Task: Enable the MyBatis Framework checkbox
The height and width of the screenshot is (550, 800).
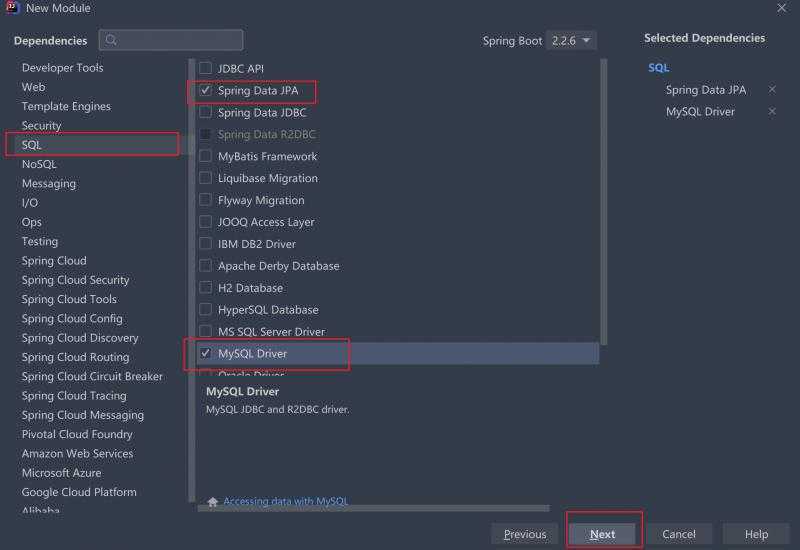Action: pyautogui.click(x=206, y=156)
